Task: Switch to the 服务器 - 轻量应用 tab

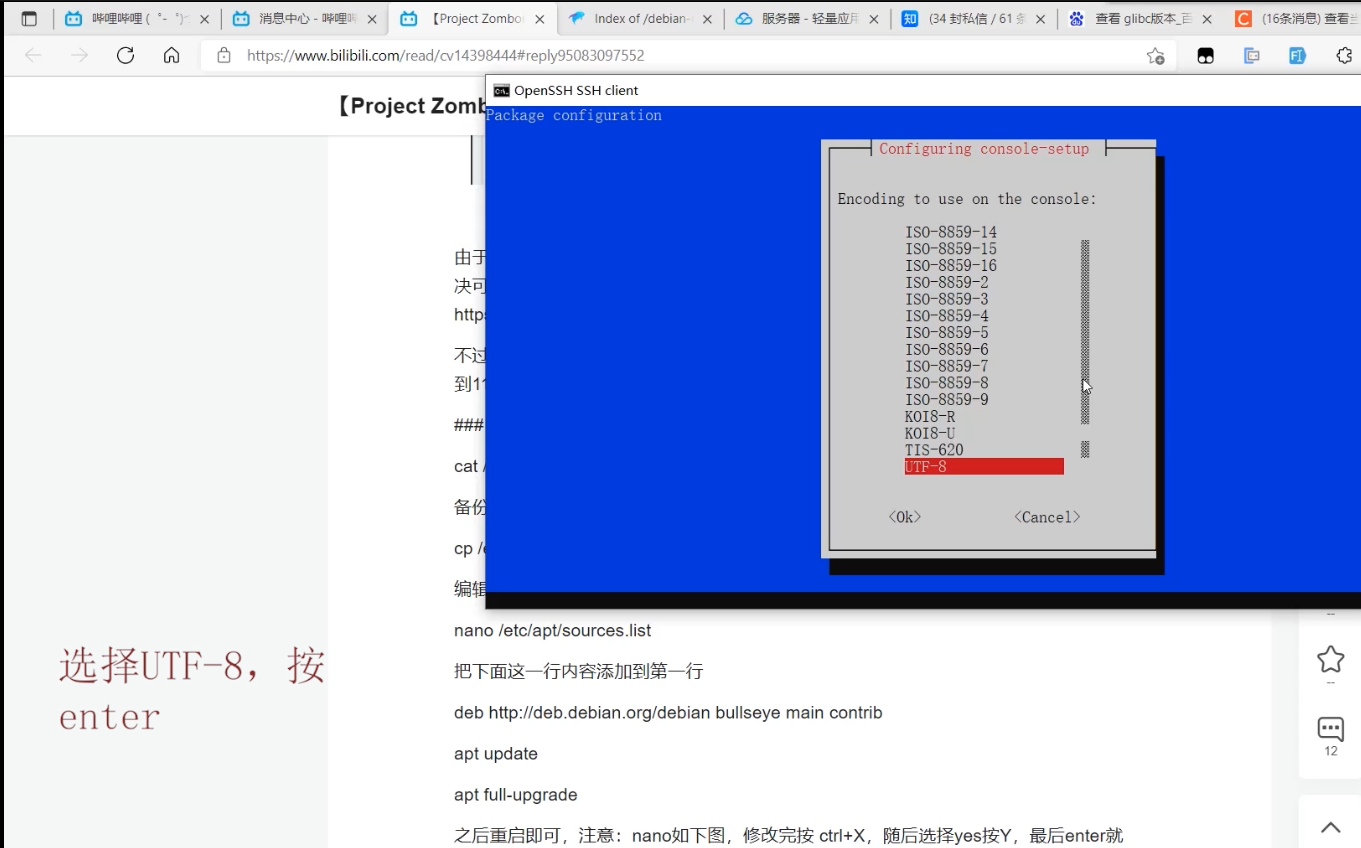Action: (807, 18)
